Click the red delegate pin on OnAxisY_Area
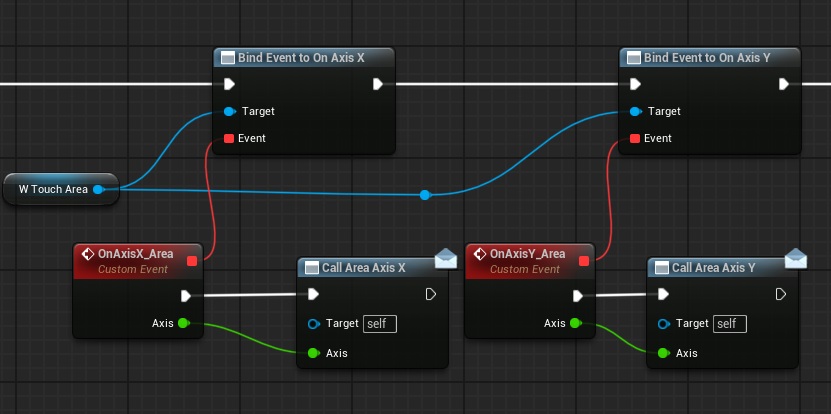Image resolution: width=831 pixels, height=414 pixels. coord(584,261)
